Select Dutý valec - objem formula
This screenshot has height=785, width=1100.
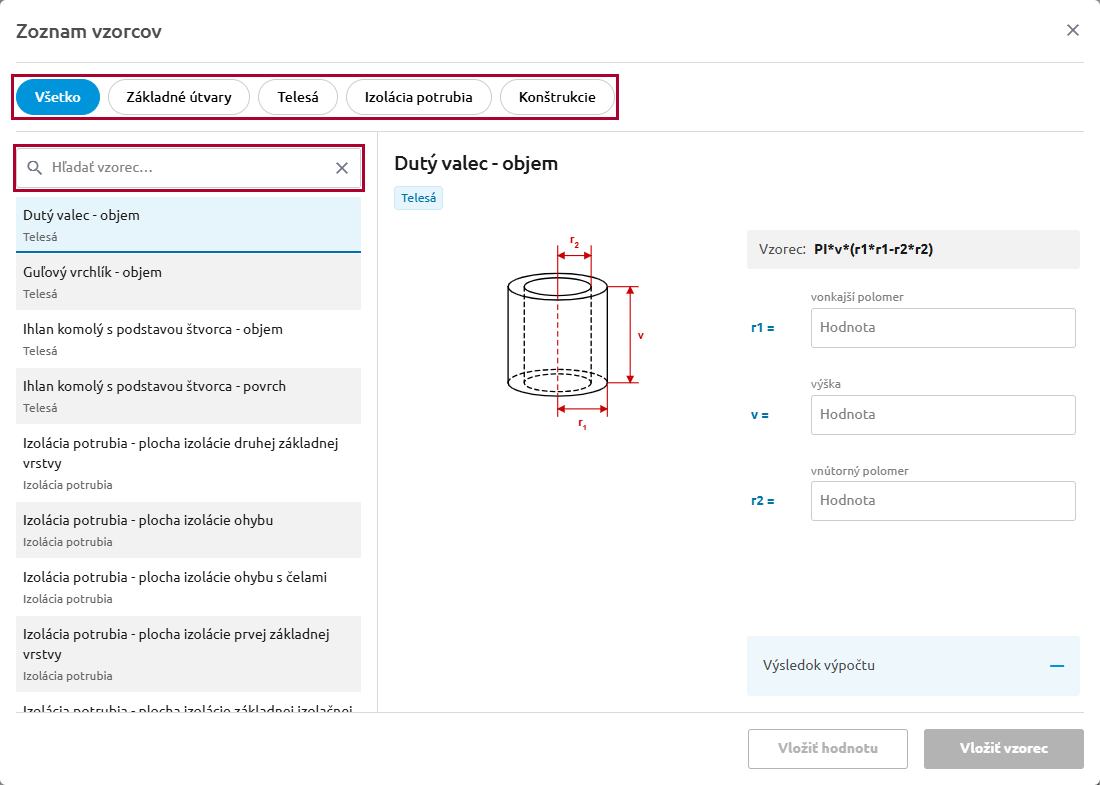coord(188,224)
